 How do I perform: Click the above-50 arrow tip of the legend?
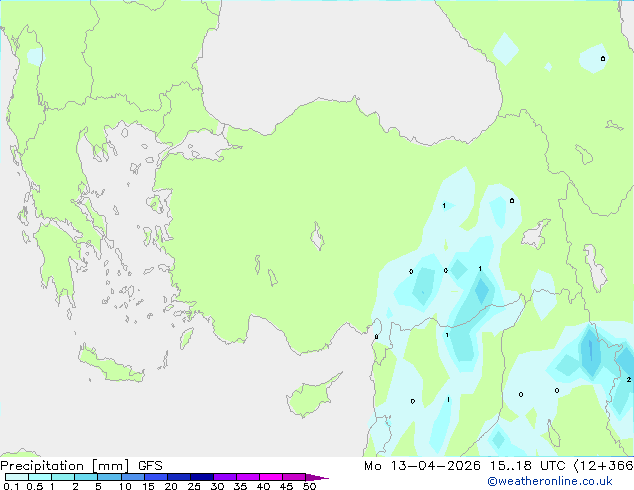(317, 477)
